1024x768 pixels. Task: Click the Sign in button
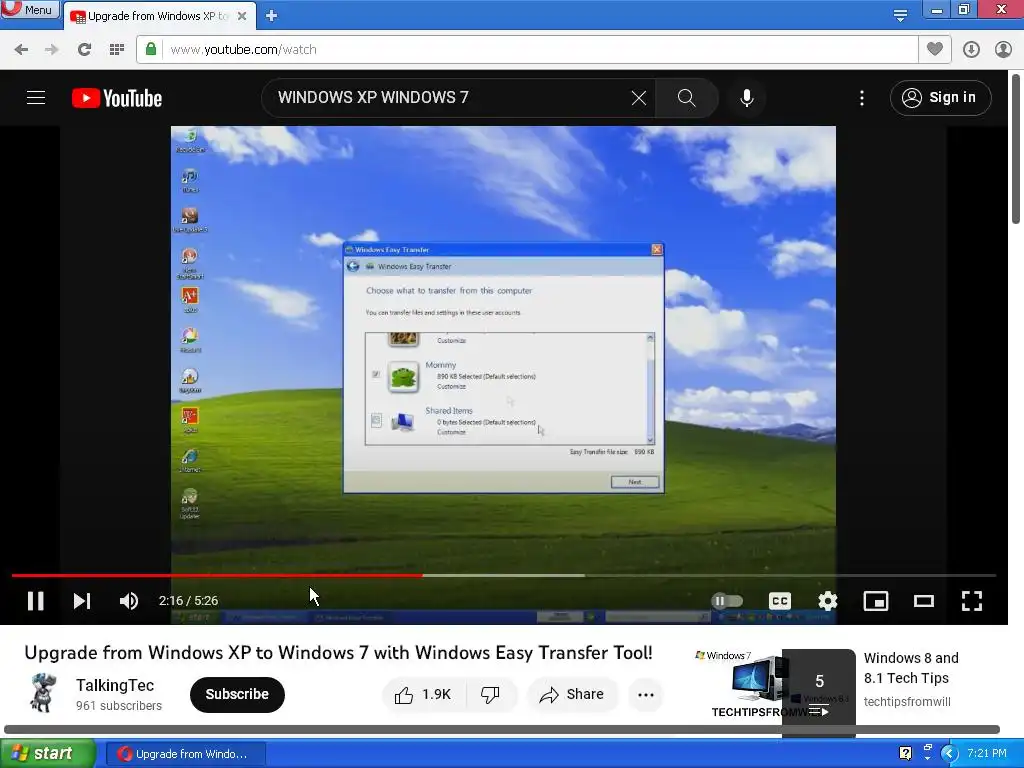[940, 98]
